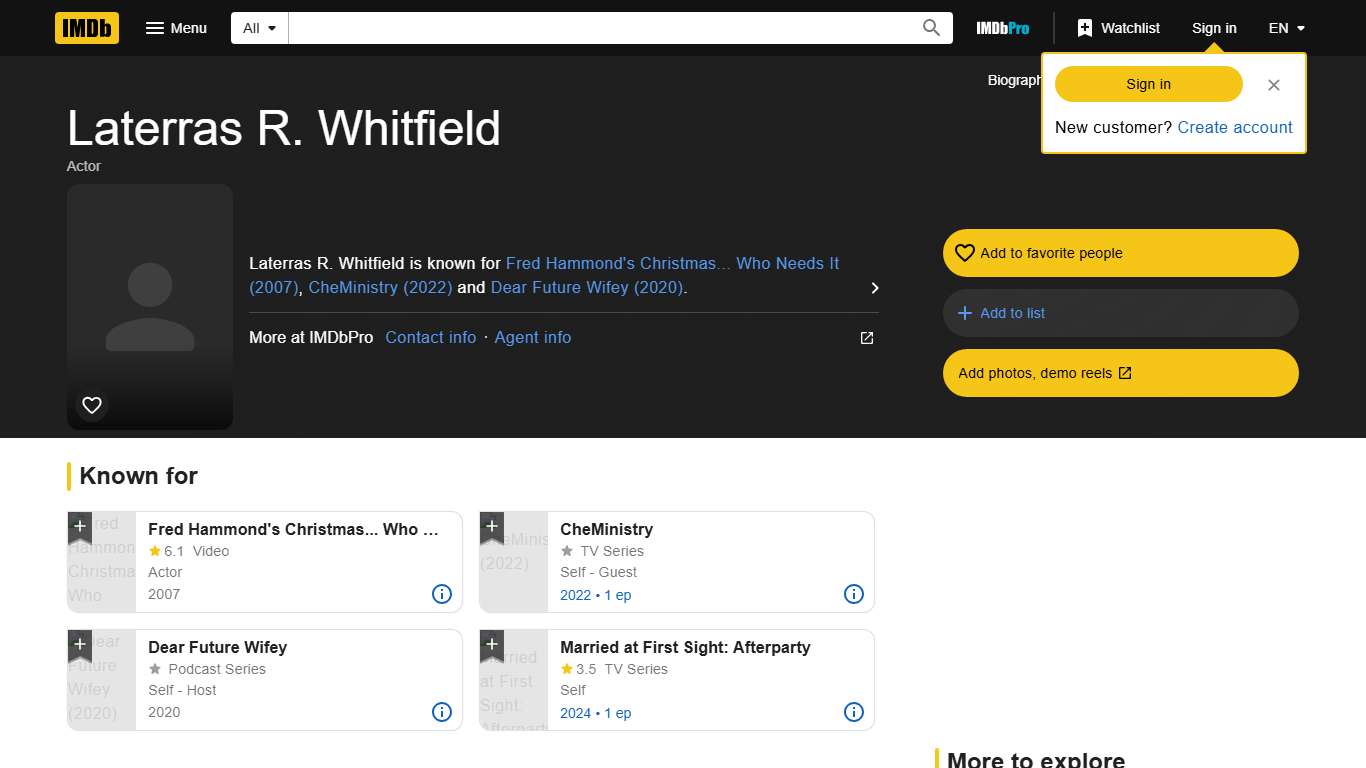Add Dear Future Wifey to watchlist ribbon
Image resolution: width=1366 pixels, height=768 pixels.
tap(80, 645)
